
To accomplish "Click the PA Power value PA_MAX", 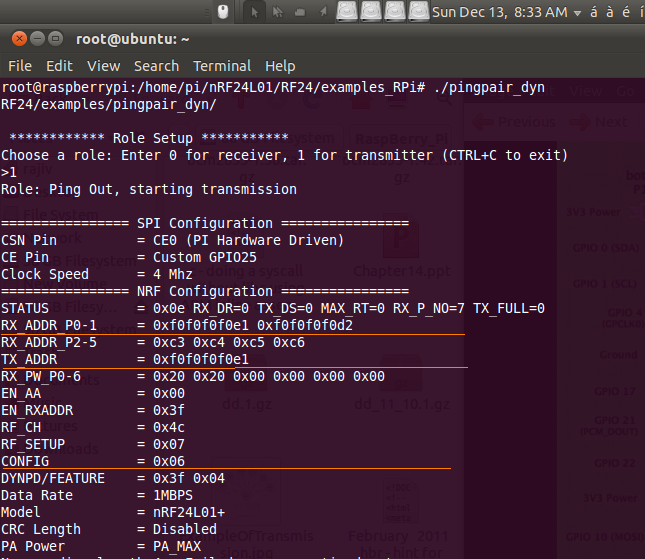I will (177, 547).
